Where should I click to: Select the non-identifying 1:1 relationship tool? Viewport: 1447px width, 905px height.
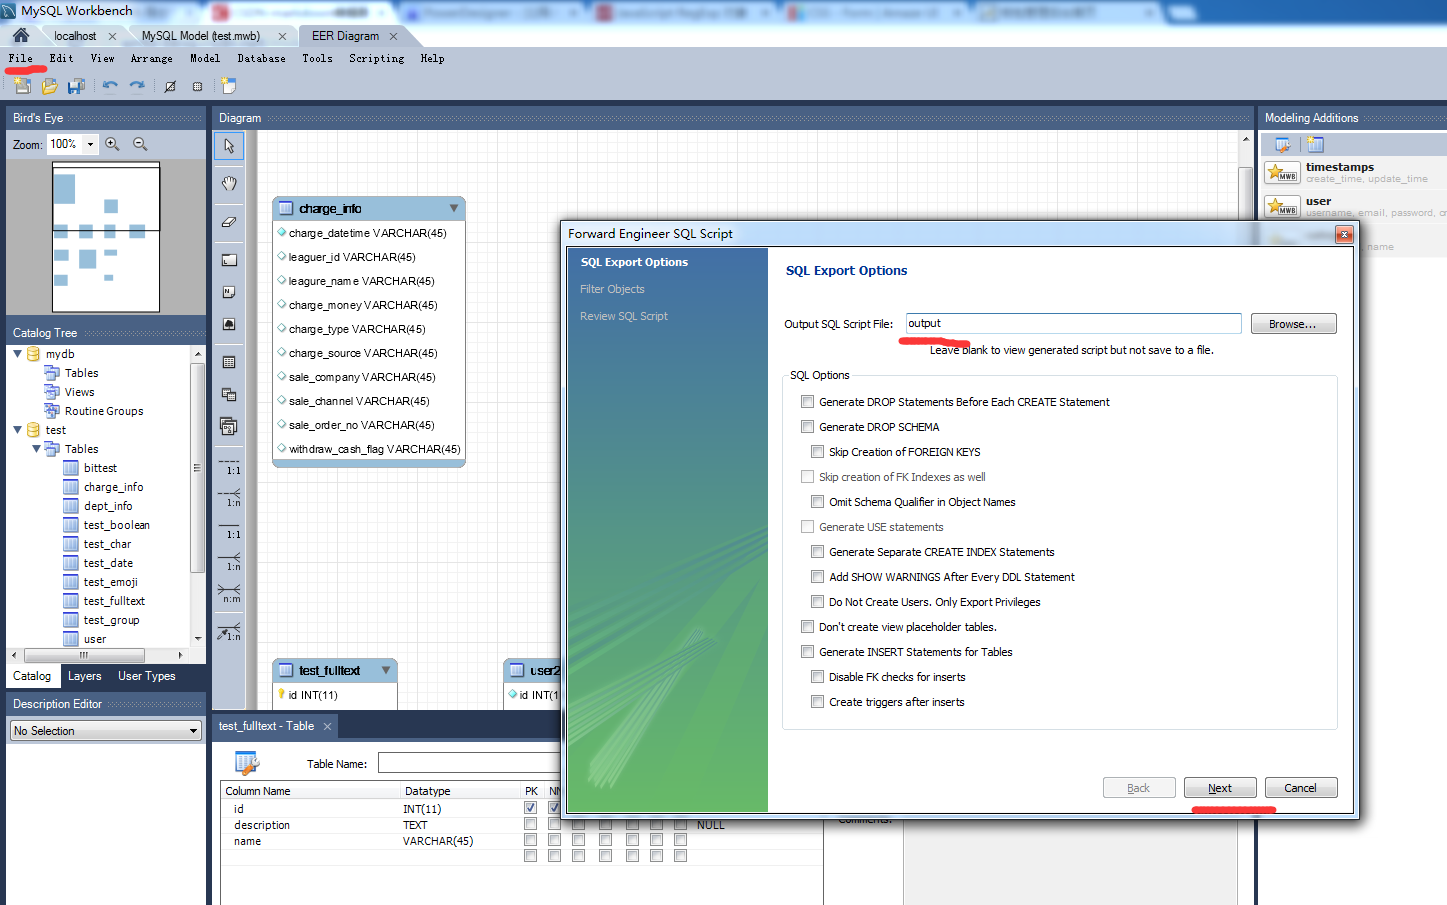230,465
